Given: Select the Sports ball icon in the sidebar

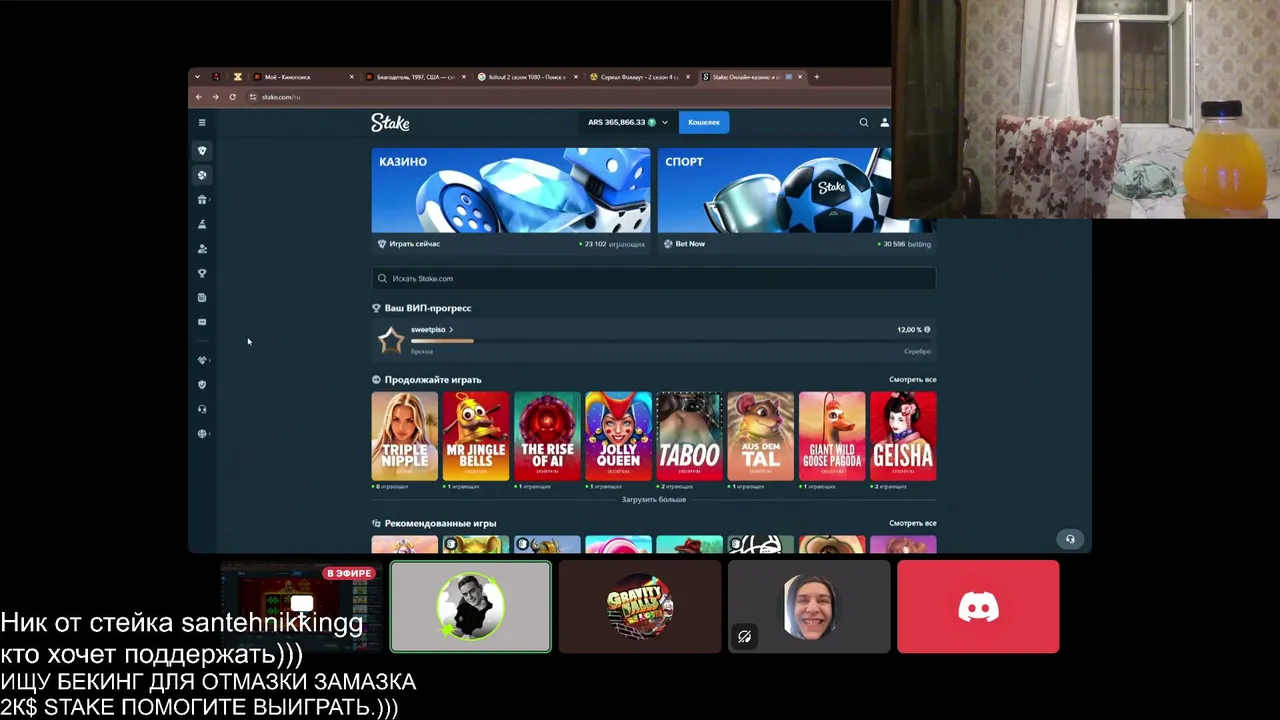Looking at the screenshot, I should 202,175.
